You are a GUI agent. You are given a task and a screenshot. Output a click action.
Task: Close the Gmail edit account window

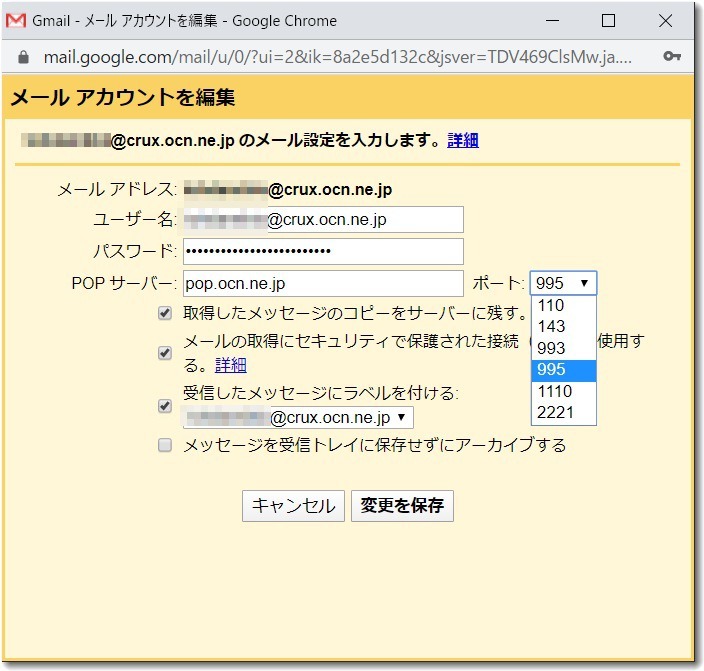pos(665,21)
